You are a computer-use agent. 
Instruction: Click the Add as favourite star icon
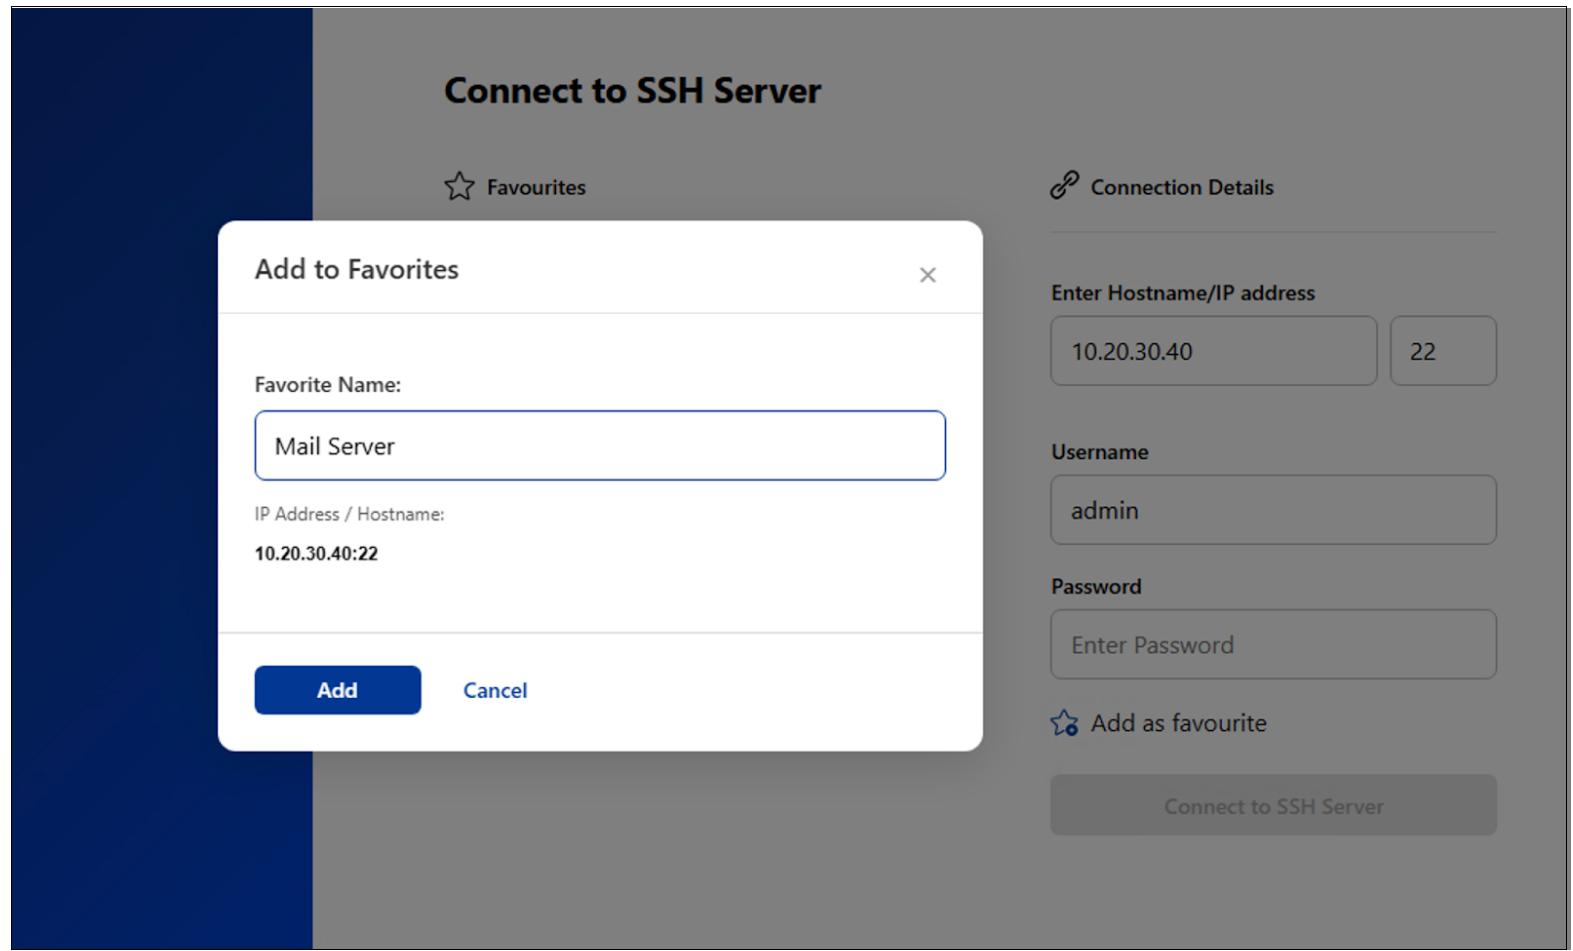[1064, 723]
